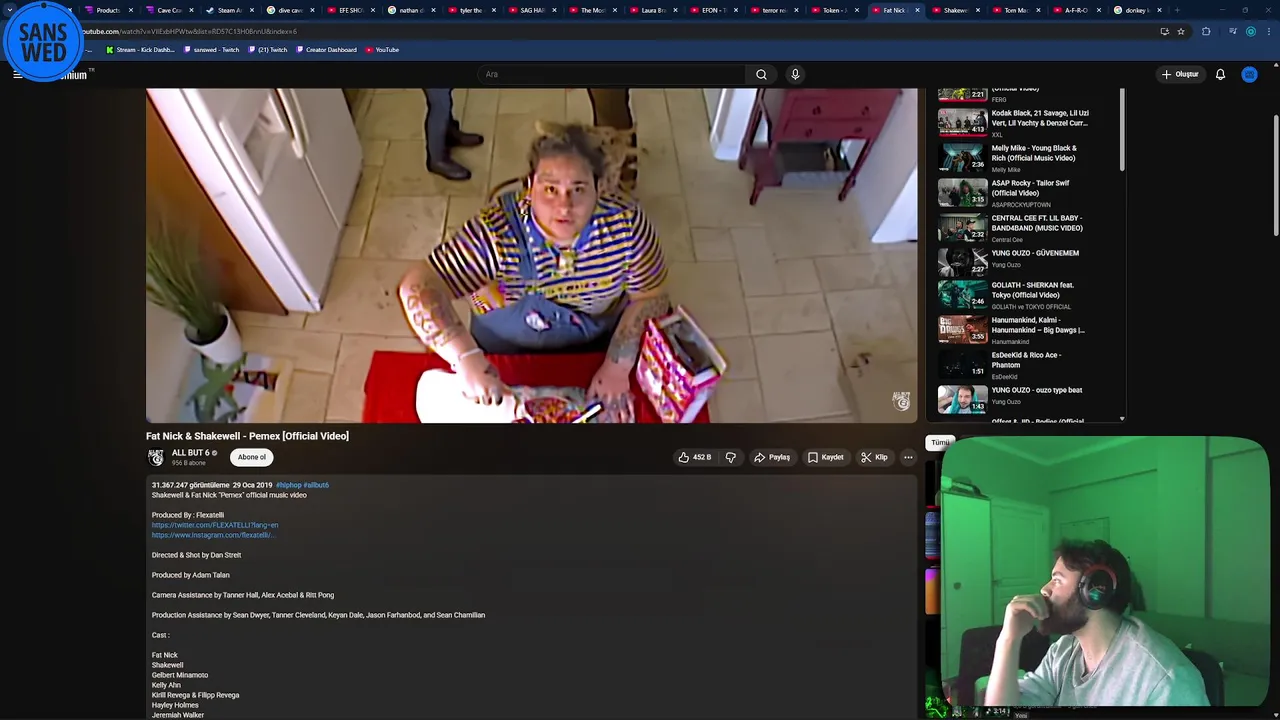
Task: Click Paylaş share button
Action: click(772, 457)
